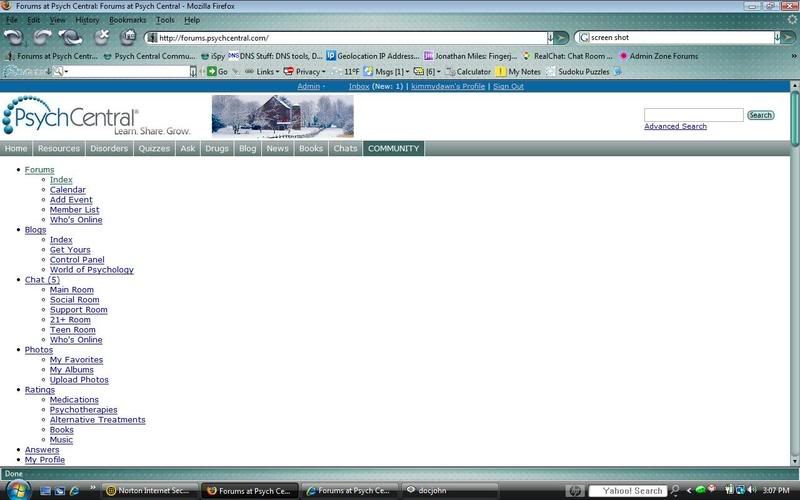Open search bar suggestions dropdown
The width and height of the screenshot is (800, 500).
pyautogui.click(x=777, y=38)
